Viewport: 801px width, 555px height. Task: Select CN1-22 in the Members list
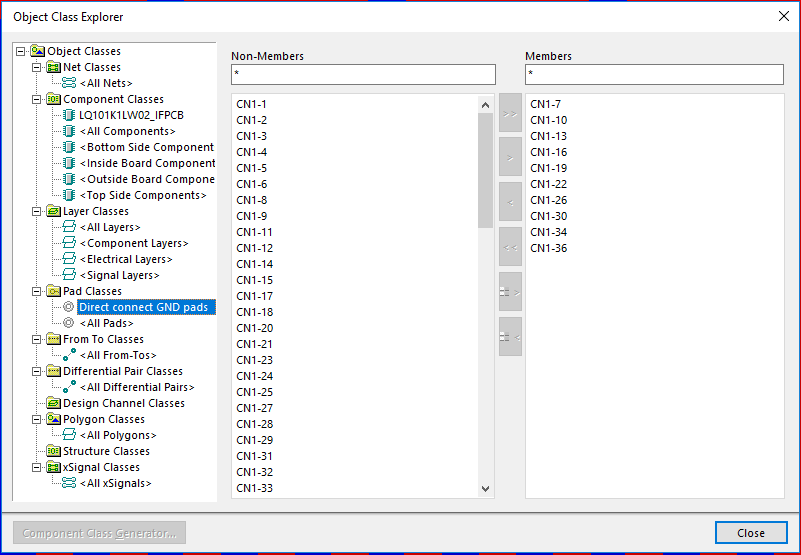549,184
